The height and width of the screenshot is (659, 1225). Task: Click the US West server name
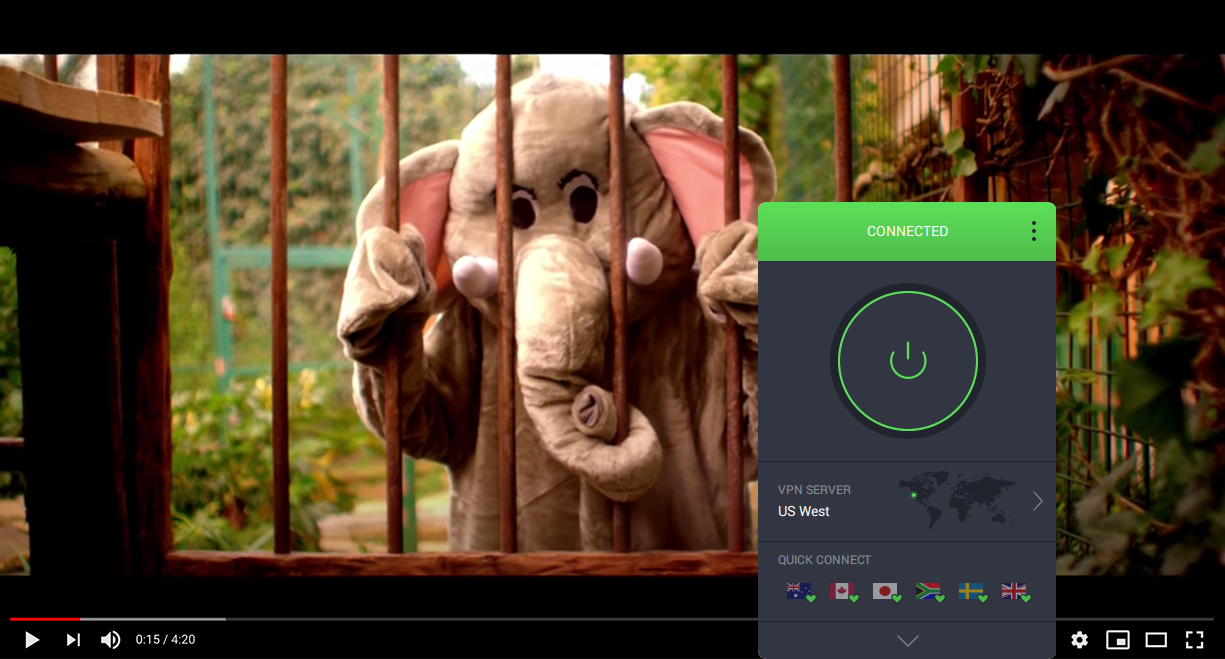(804, 511)
